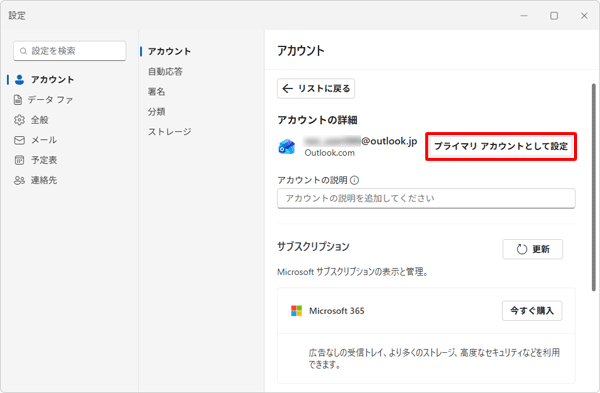Click the Outlook.com account type text

tap(329, 153)
